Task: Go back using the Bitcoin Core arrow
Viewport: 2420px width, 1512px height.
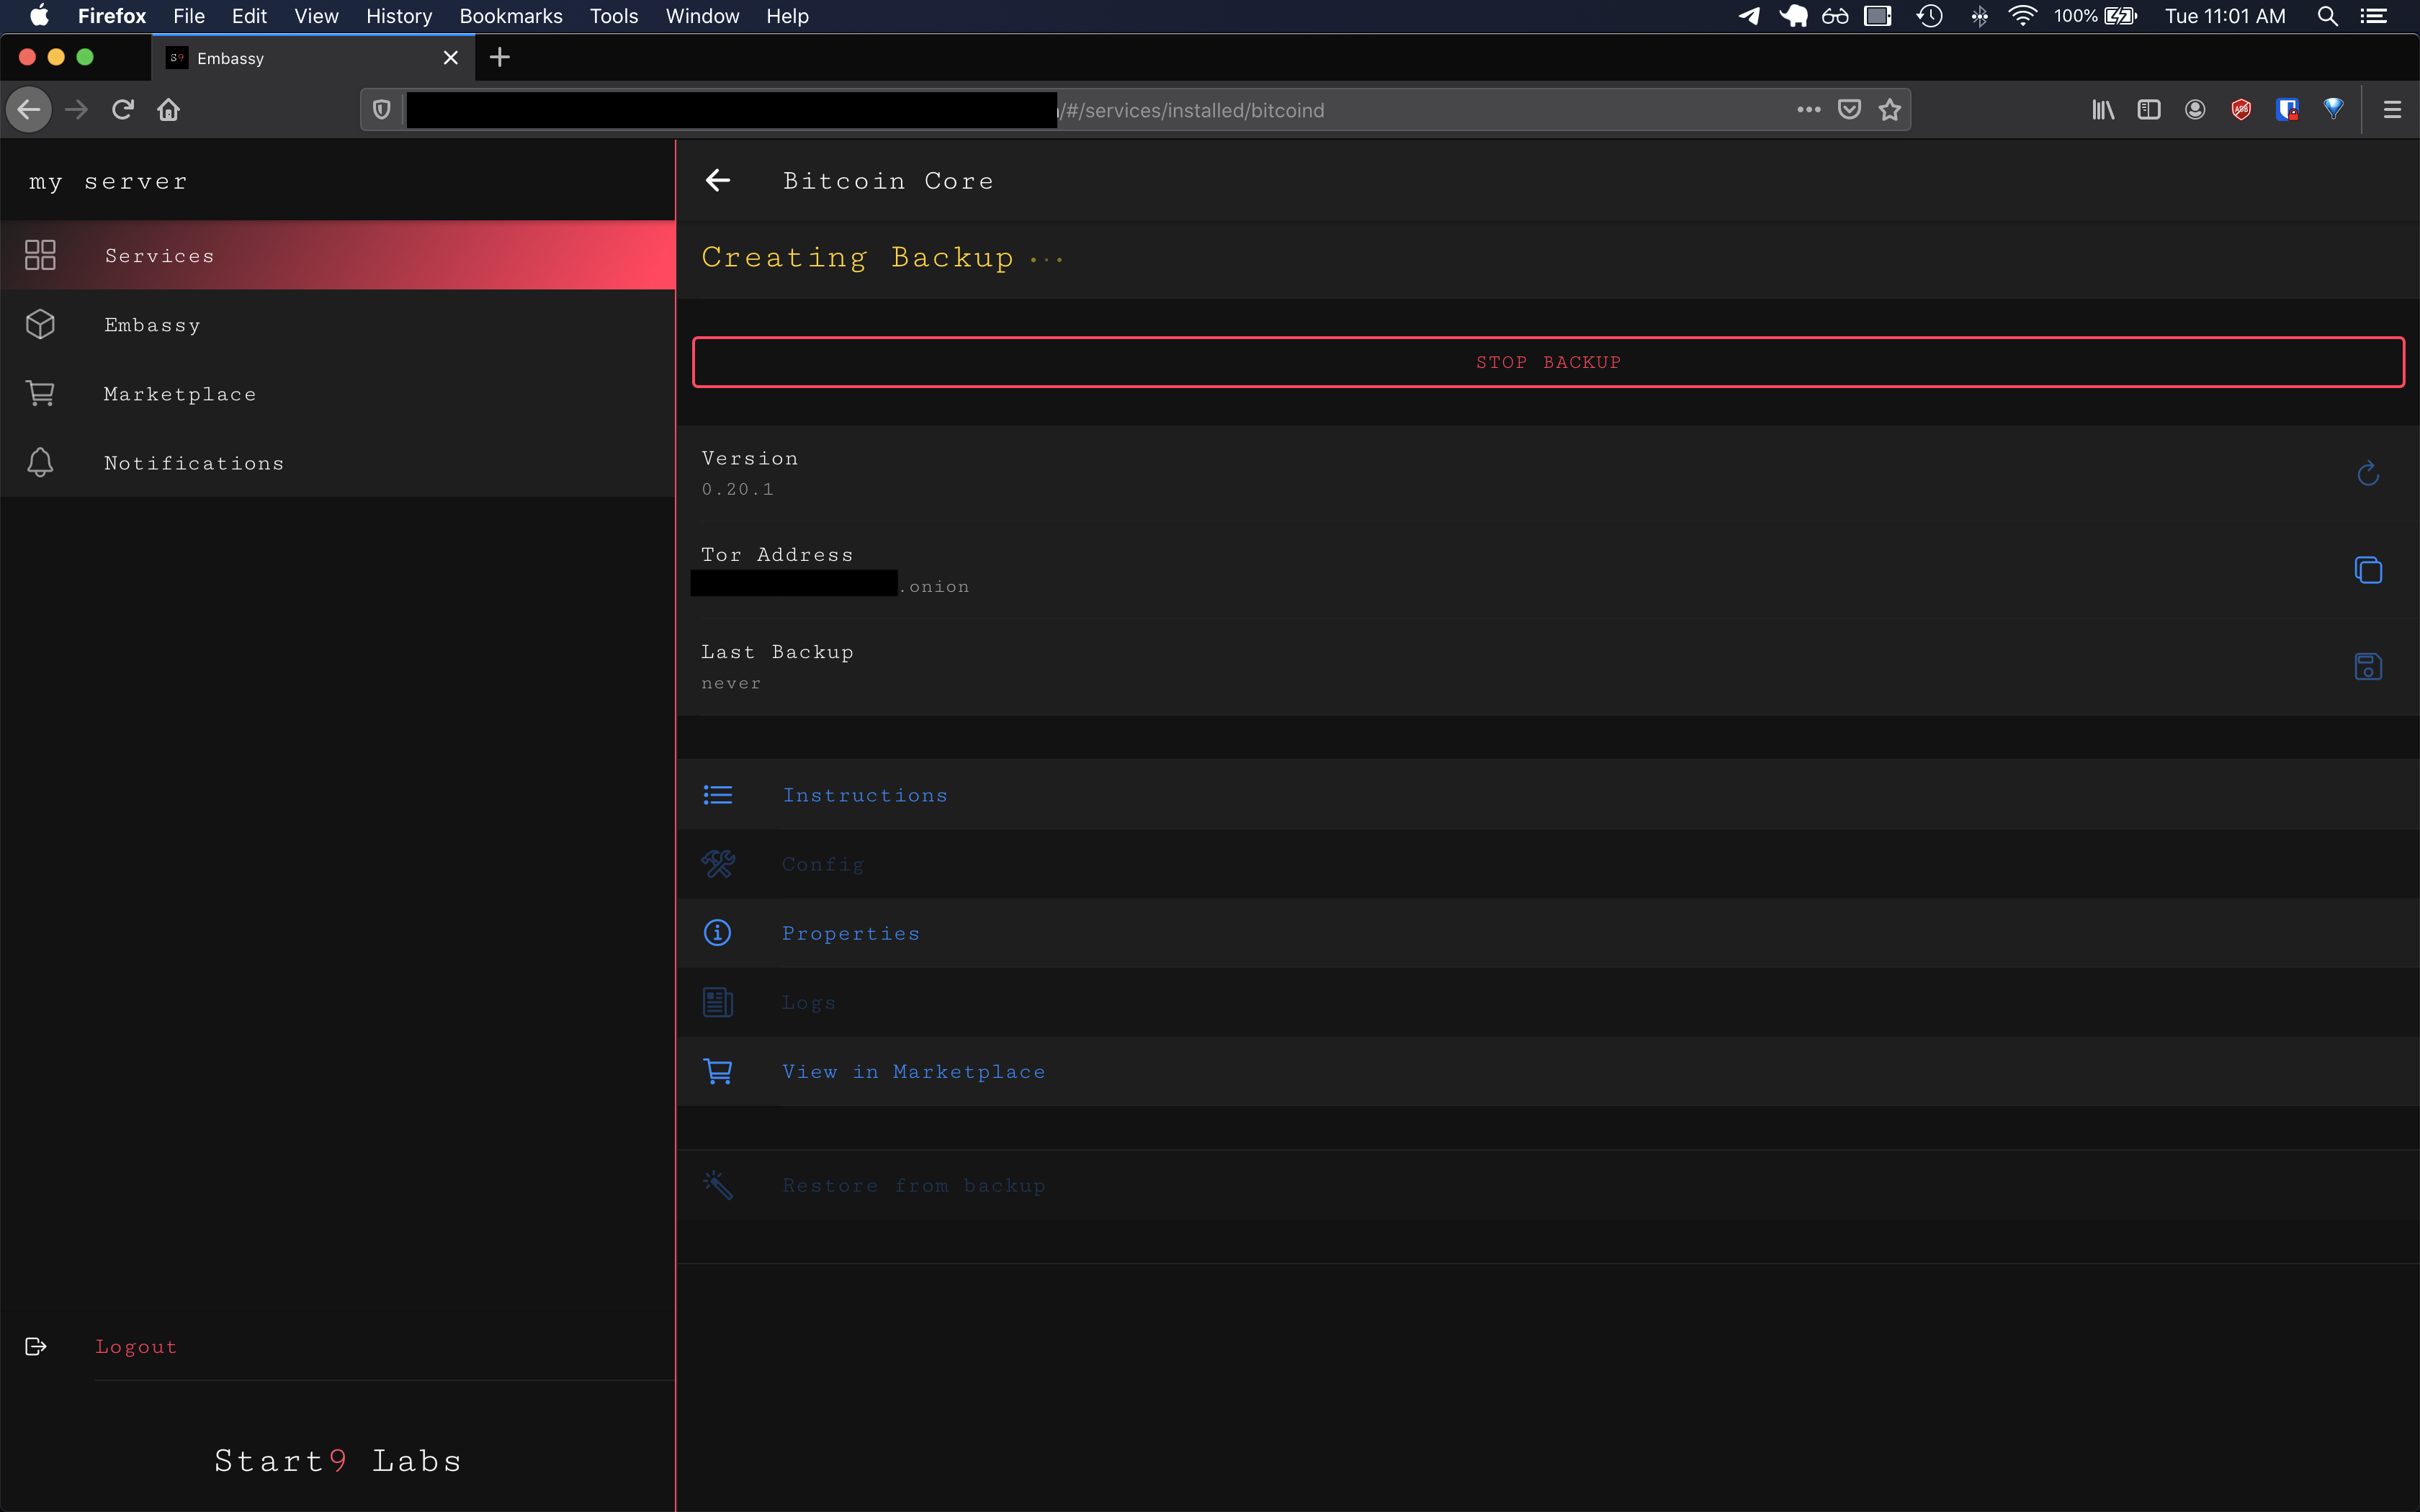Action: point(718,181)
